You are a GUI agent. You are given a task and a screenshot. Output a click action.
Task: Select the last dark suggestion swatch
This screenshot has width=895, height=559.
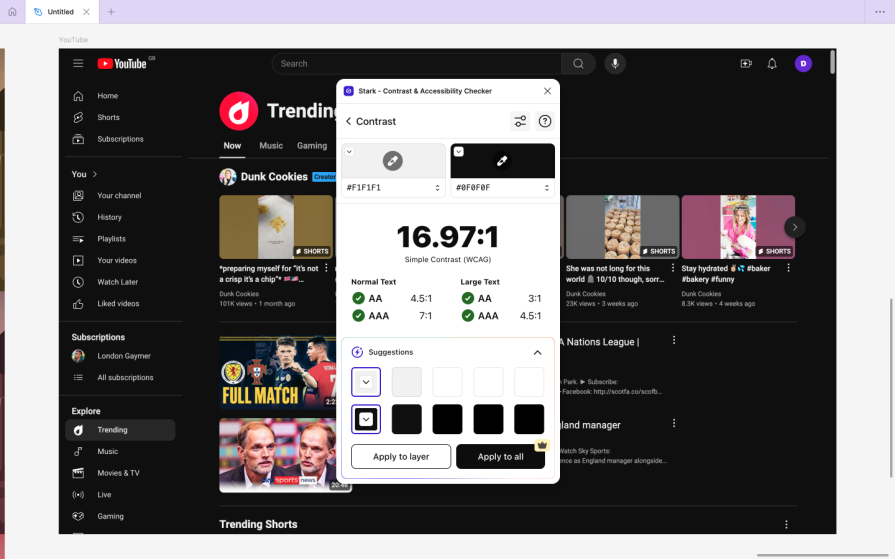(529, 419)
